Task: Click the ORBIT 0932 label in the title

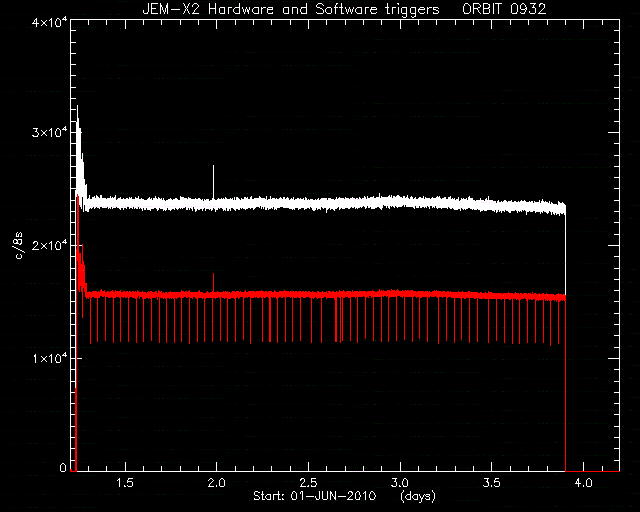Action: (x=504, y=9)
